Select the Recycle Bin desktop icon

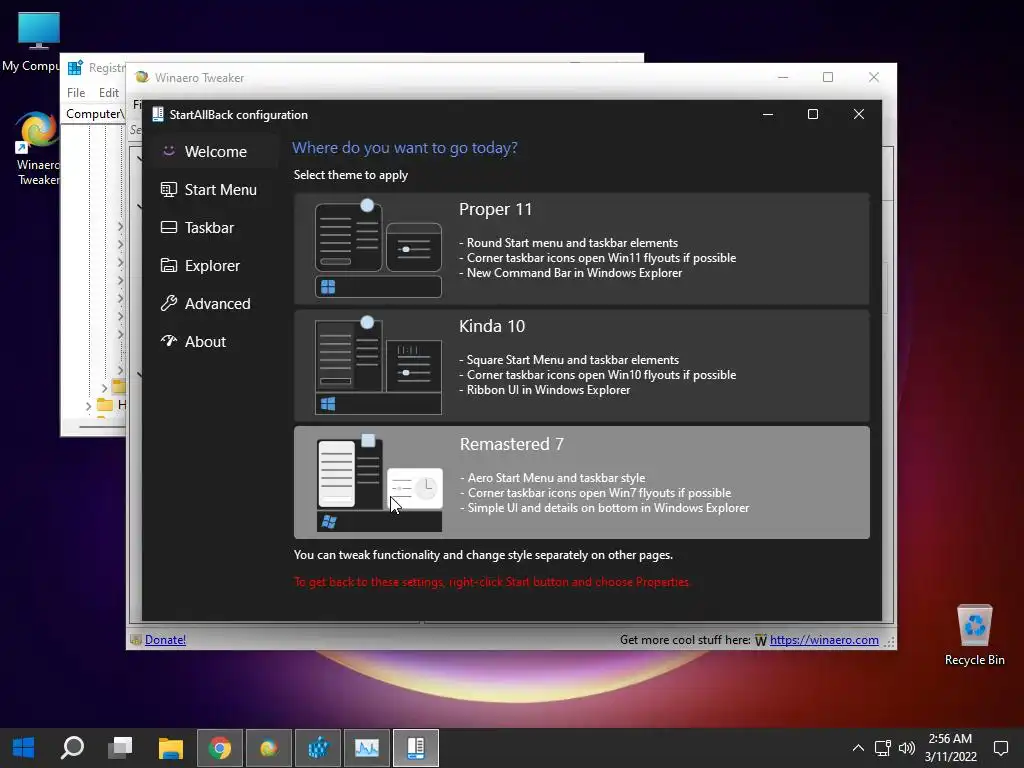pyautogui.click(x=974, y=635)
